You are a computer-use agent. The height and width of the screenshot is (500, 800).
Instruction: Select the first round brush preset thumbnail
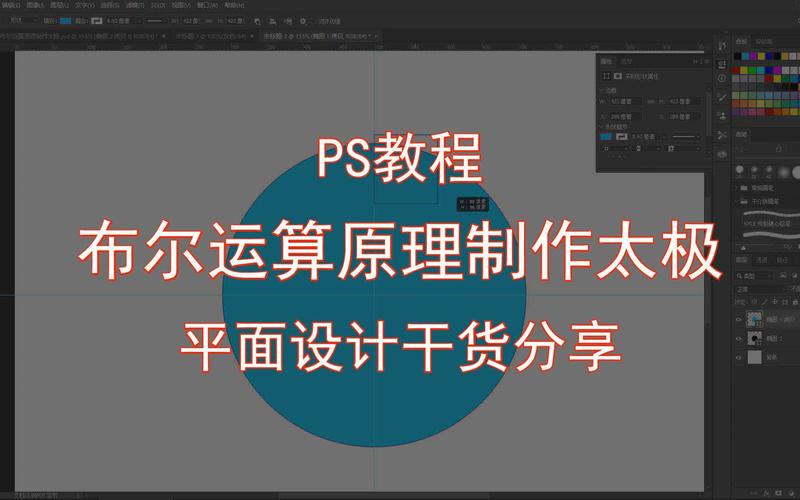coord(739,169)
